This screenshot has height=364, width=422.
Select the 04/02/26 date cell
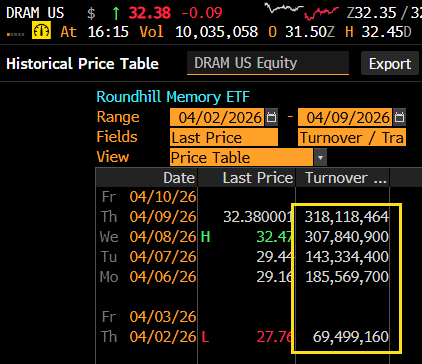coord(163,337)
